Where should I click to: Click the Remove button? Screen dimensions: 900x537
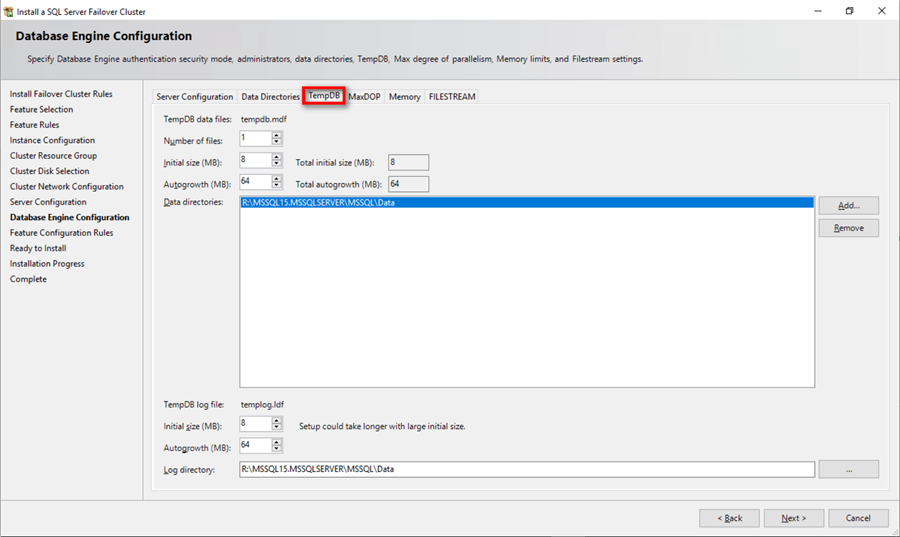pos(848,228)
